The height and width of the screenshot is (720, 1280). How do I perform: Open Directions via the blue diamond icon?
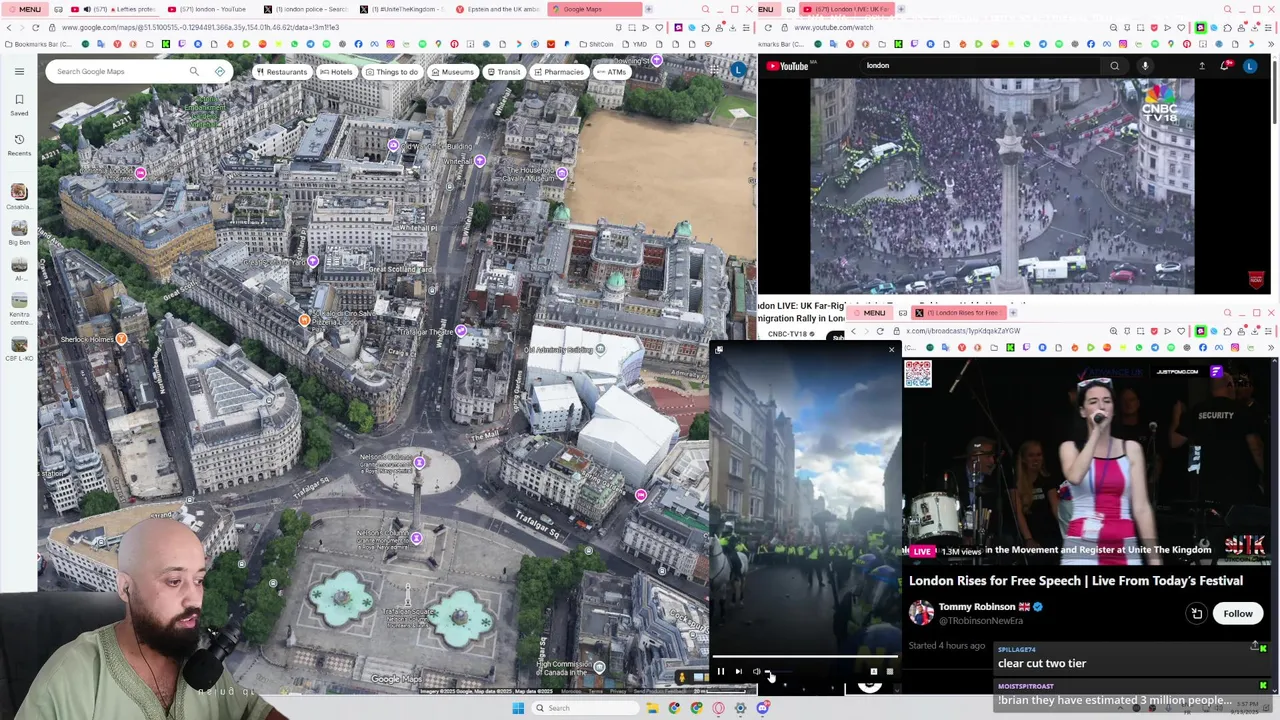(x=220, y=71)
